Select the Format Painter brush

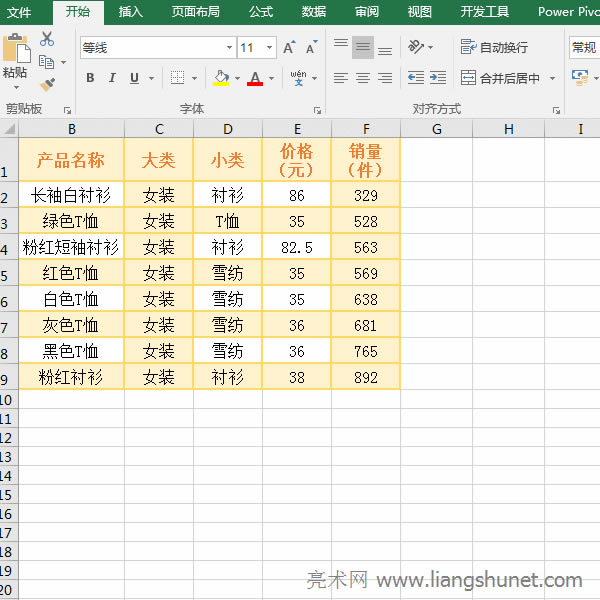click(47, 84)
